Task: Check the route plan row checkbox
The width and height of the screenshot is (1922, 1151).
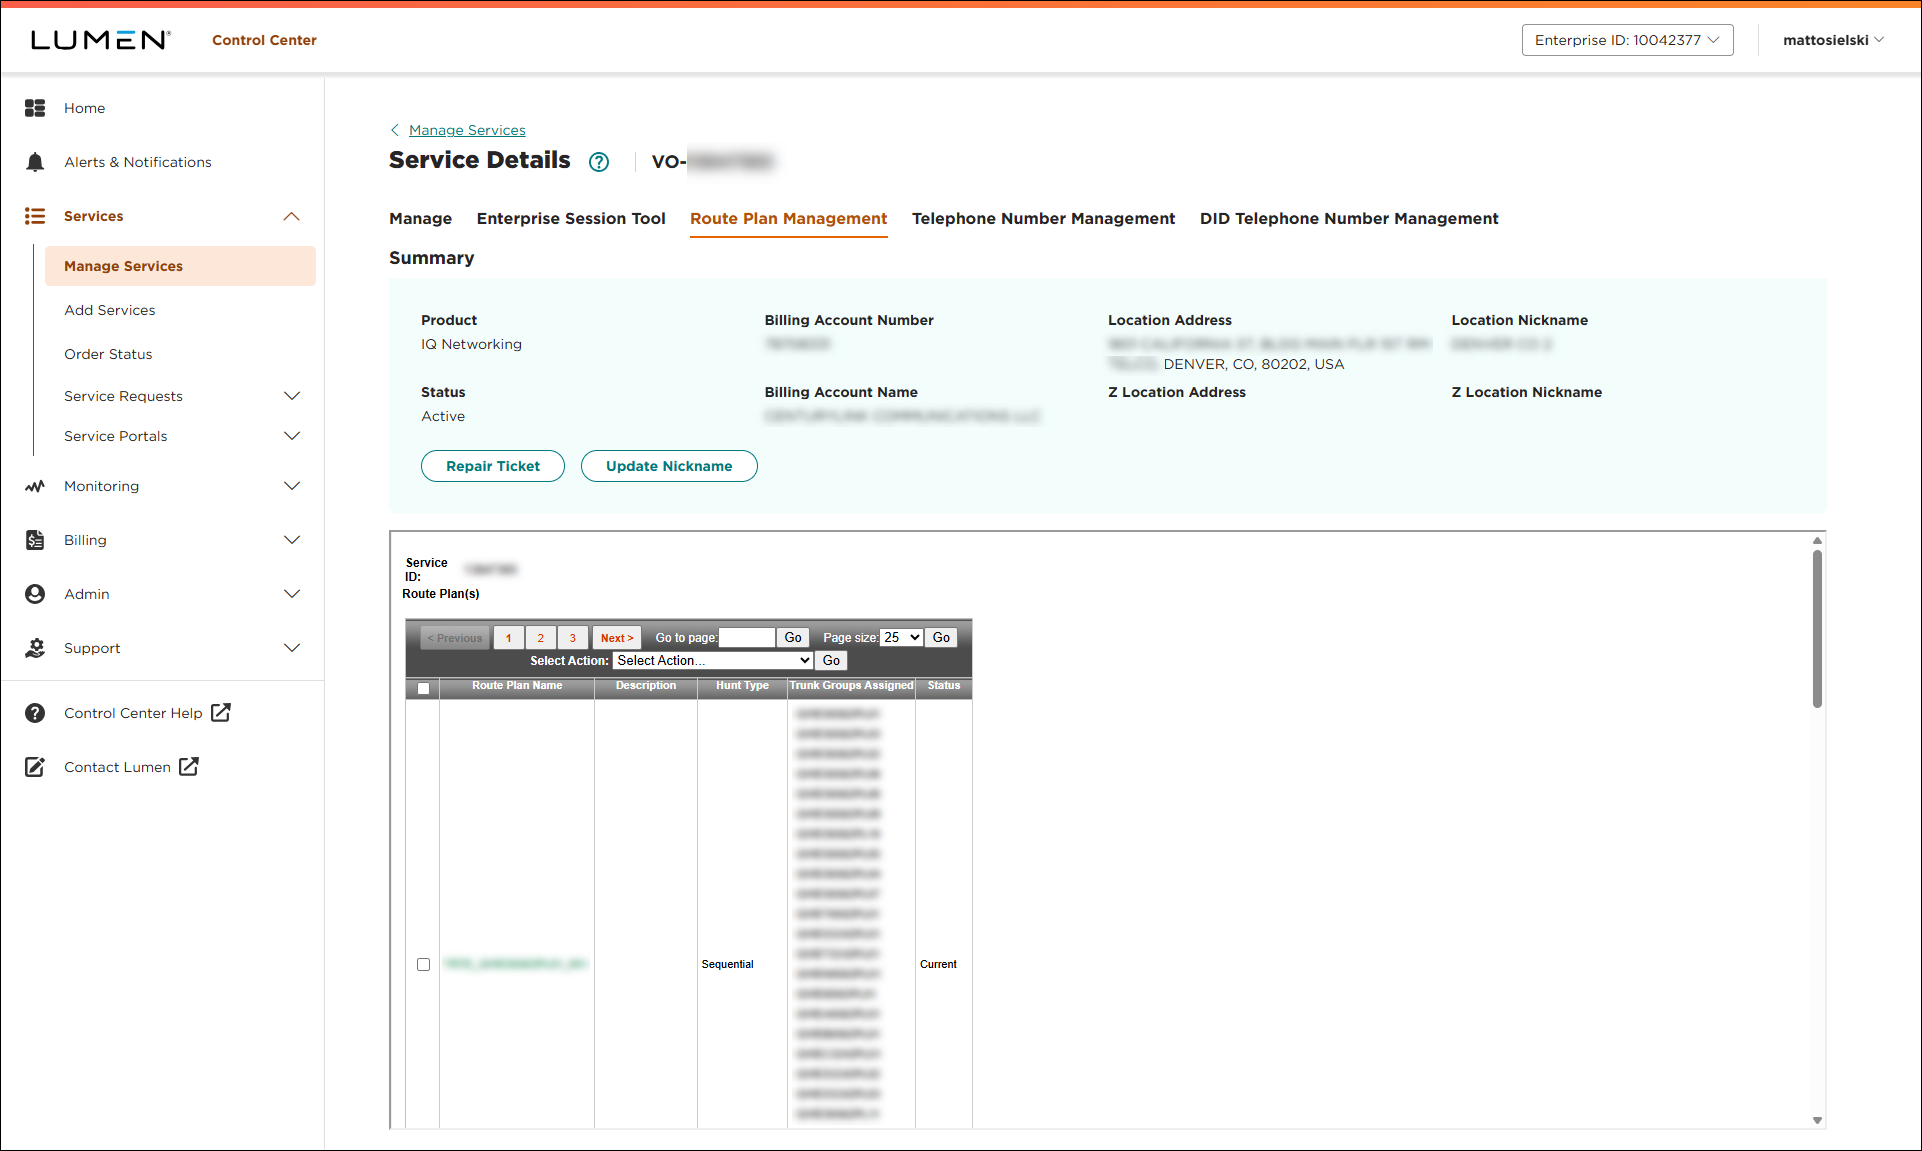Action: [423, 963]
